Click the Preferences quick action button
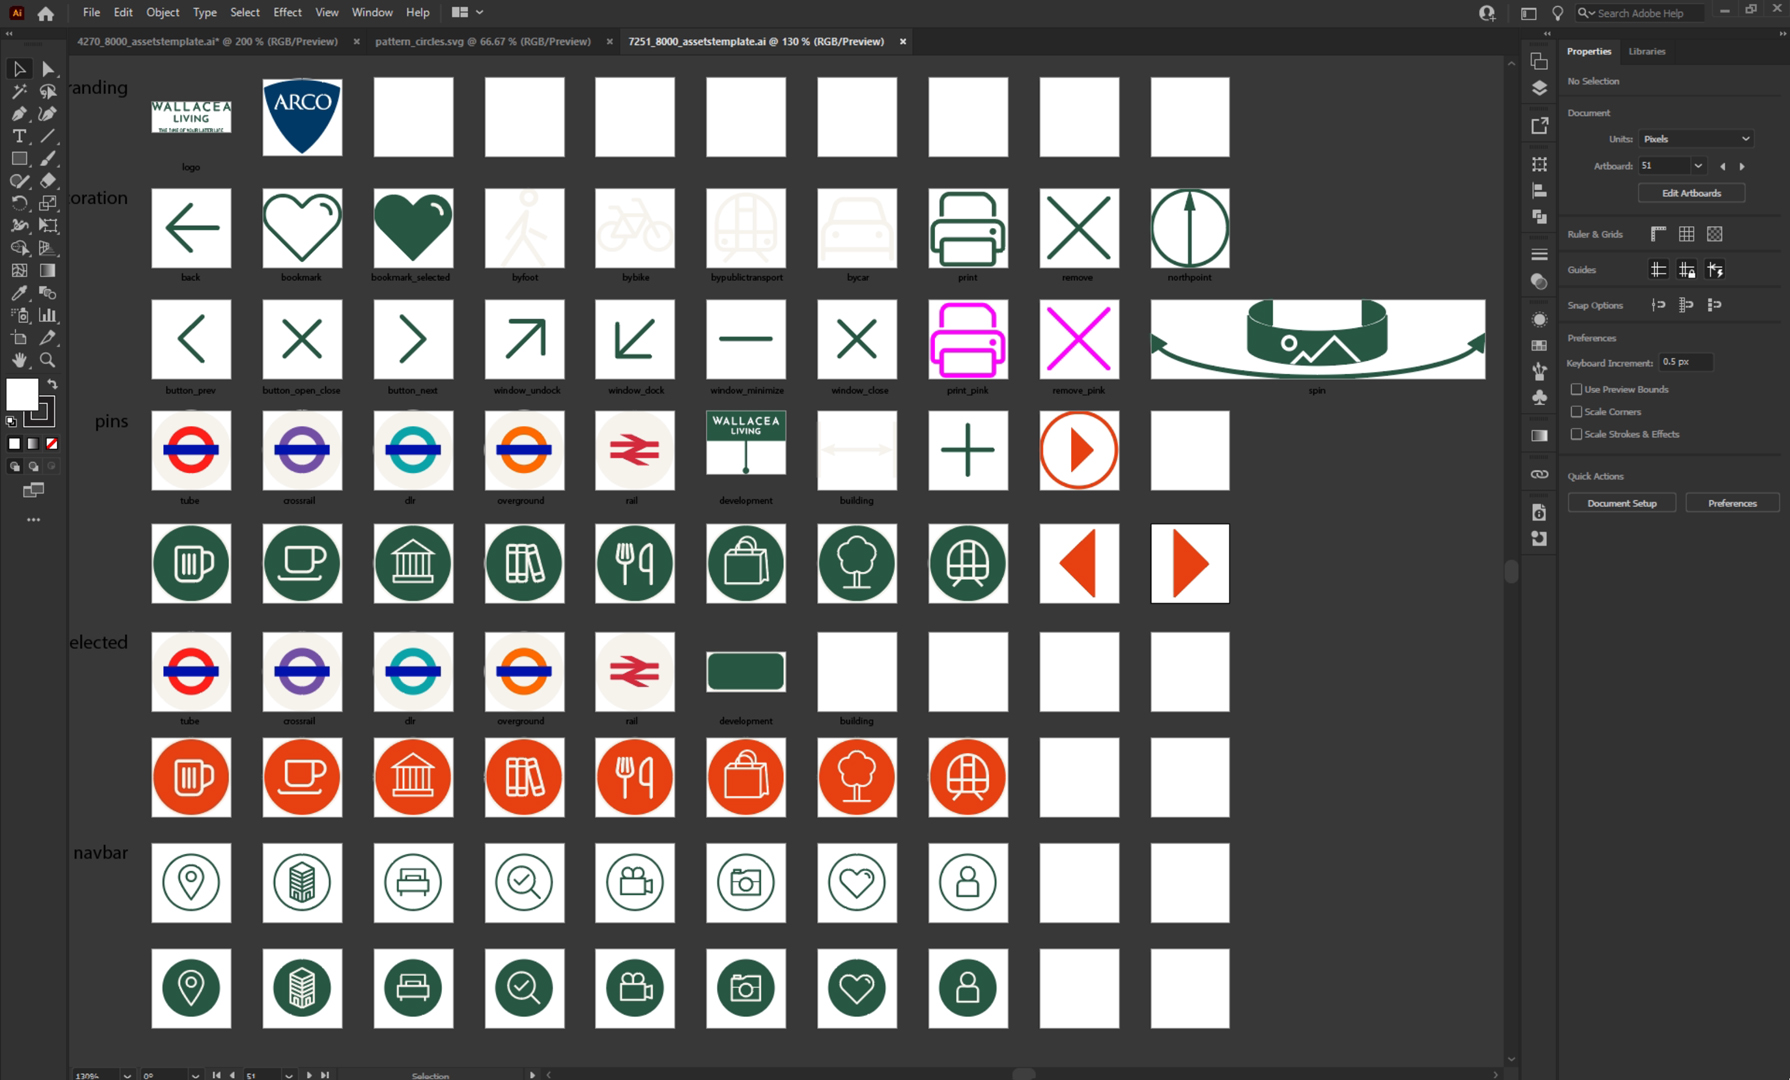Viewport: 1790px width, 1080px height. pyautogui.click(x=1732, y=503)
